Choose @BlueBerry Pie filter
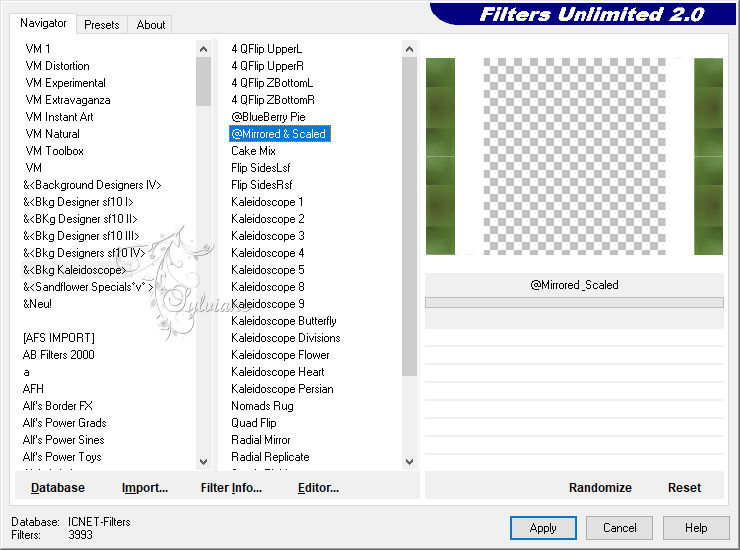The image size is (740, 550). tap(268, 117)
